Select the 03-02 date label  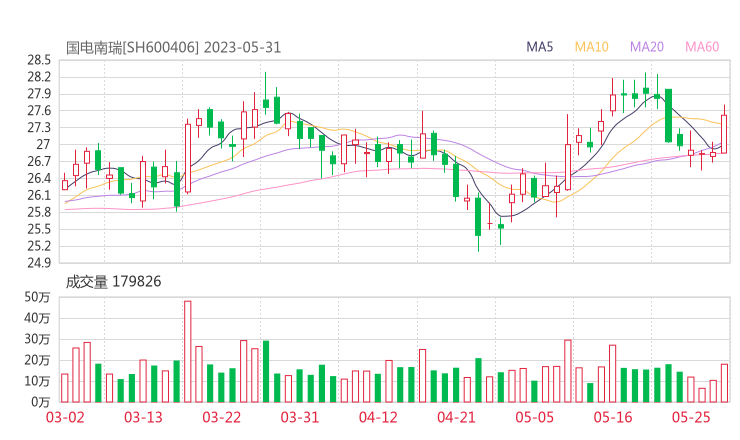click(65, 417)
